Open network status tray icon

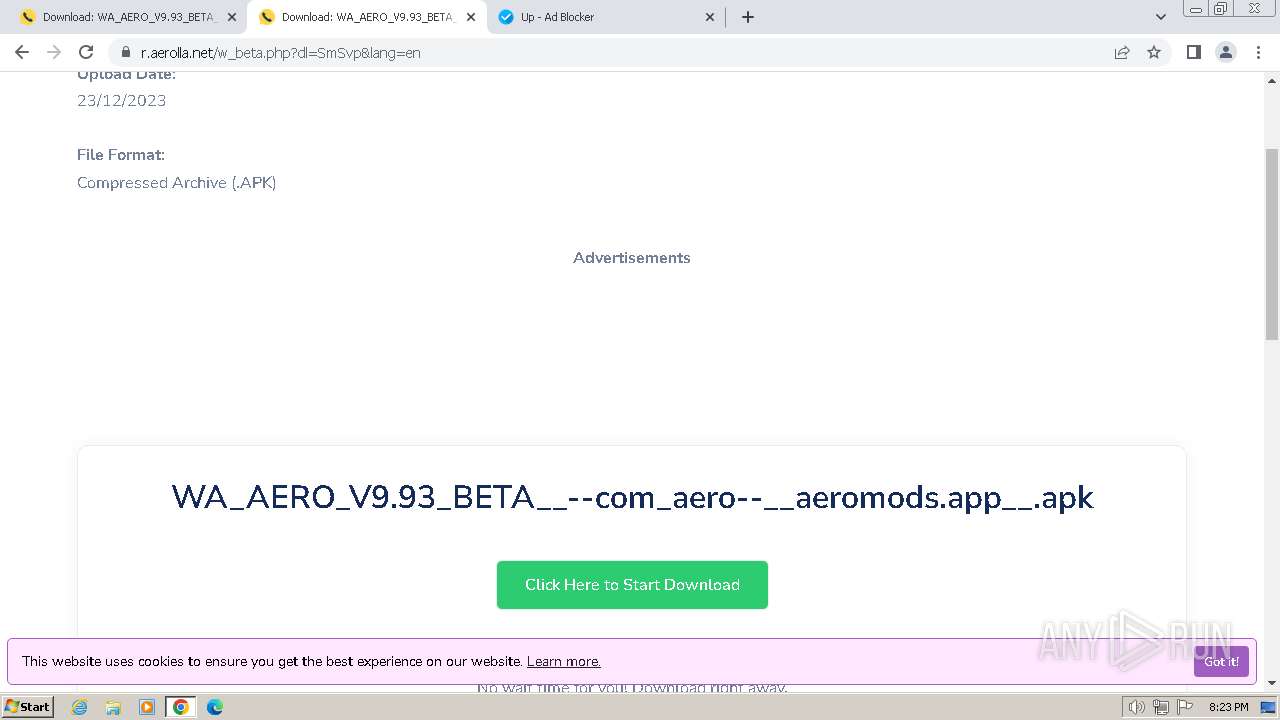1161,707
